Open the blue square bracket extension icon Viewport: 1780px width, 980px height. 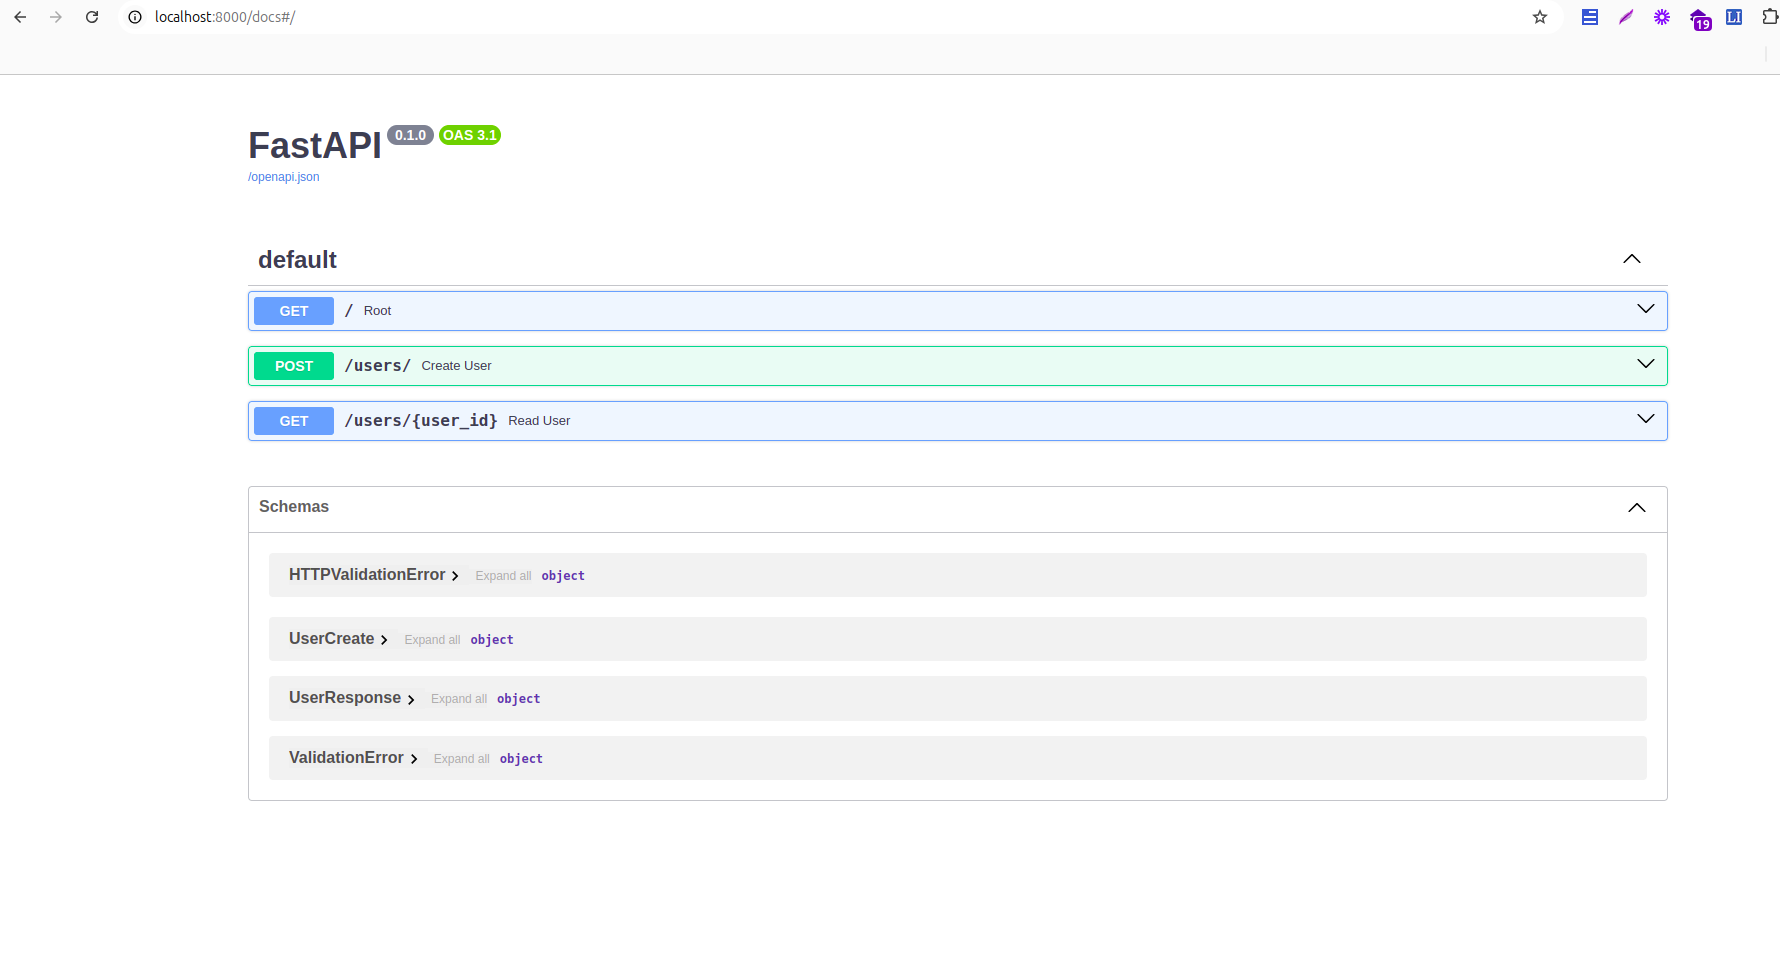click(x=1734, y=17)
